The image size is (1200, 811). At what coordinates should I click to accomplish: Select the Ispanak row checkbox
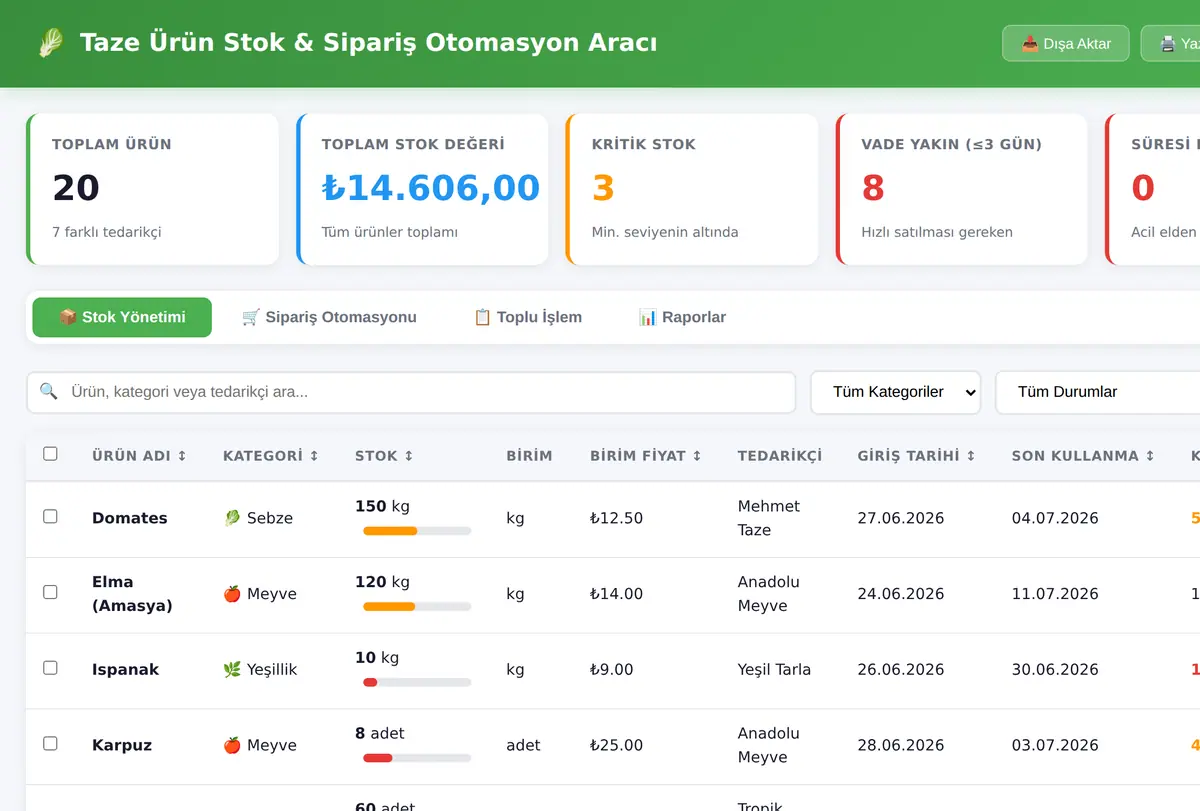click(x=50, y=668)
